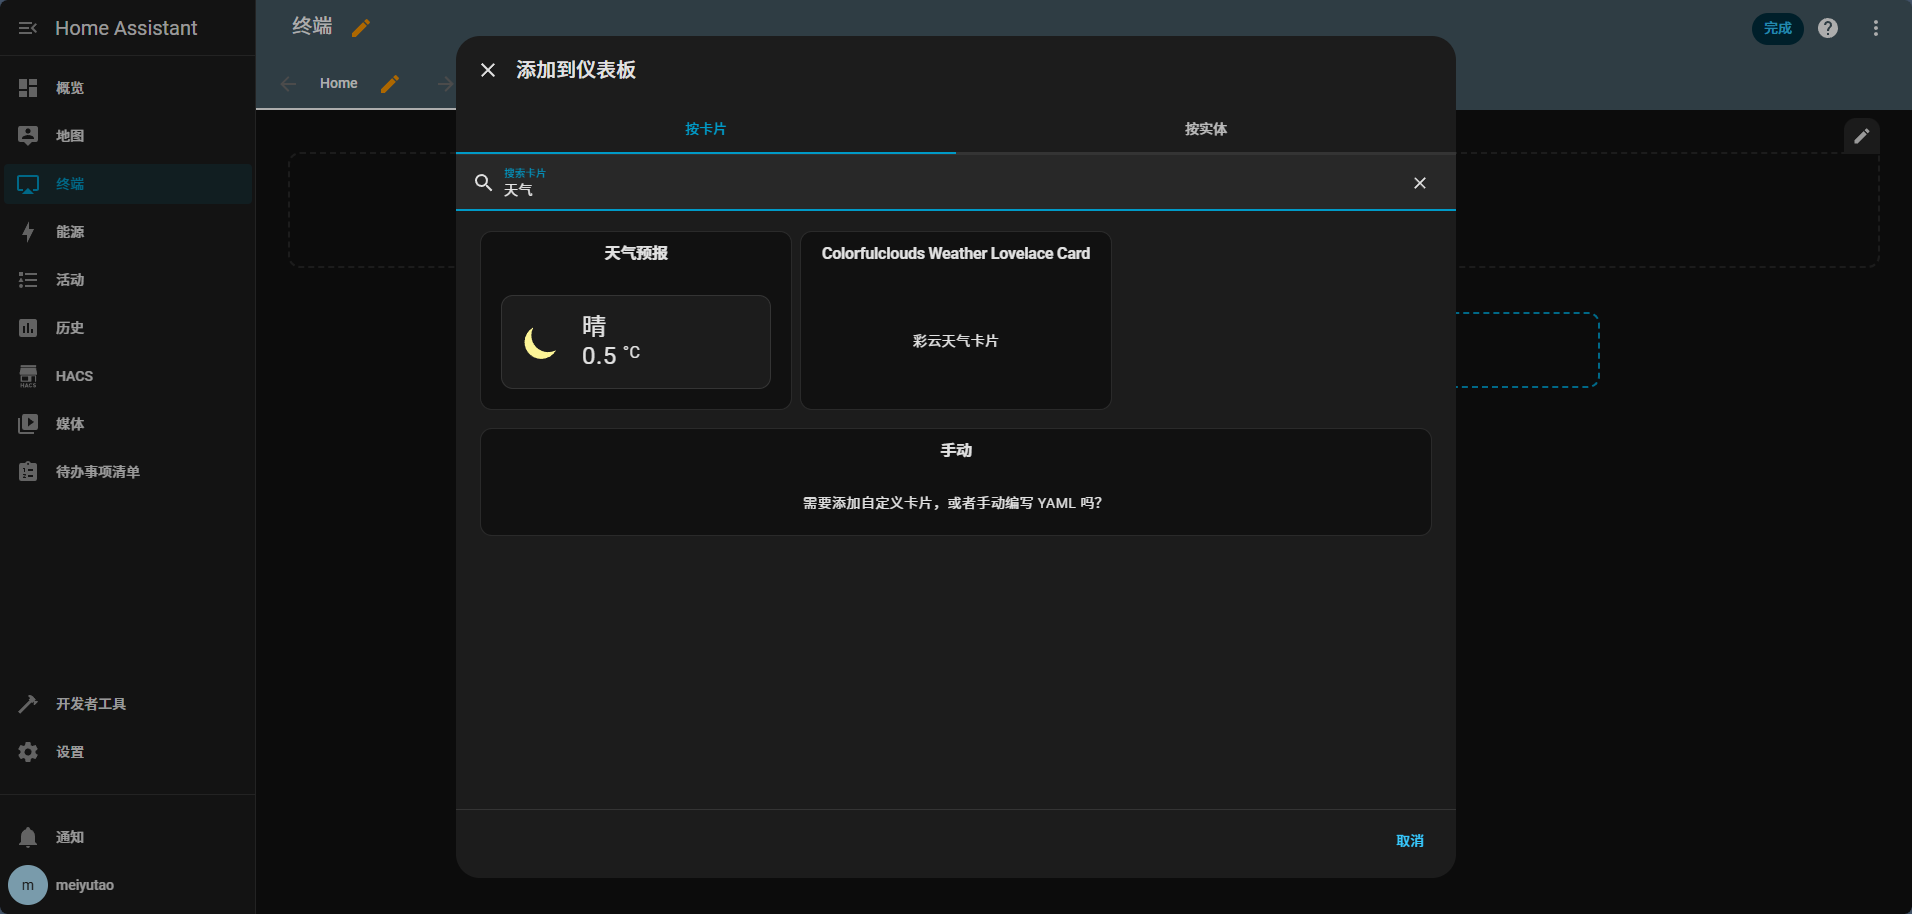This screenshot has width=1912, height=914.
Task: Open the 概览 overview dashboard icon
Action: (28, 88)
